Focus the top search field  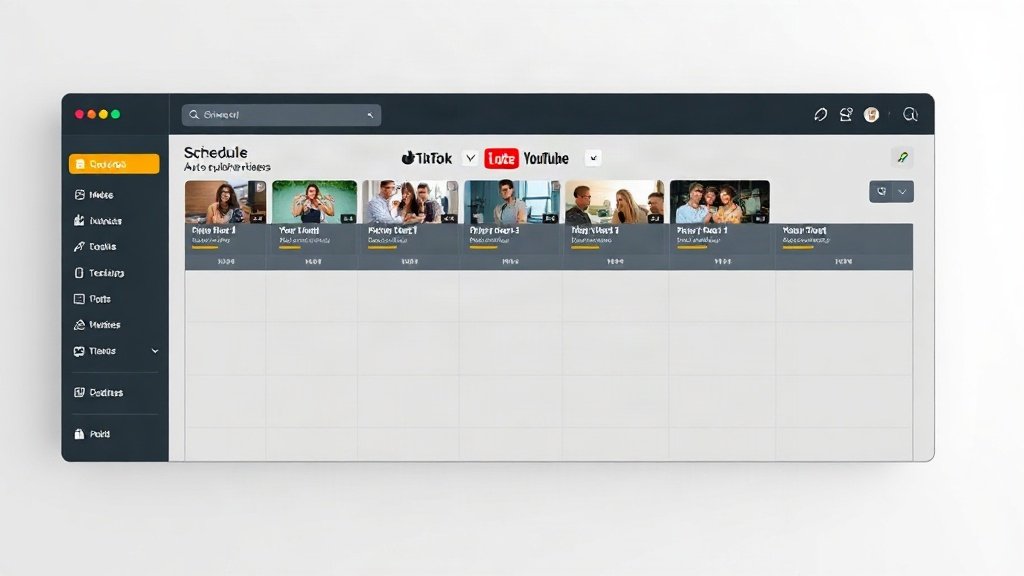tap(281, 114)
